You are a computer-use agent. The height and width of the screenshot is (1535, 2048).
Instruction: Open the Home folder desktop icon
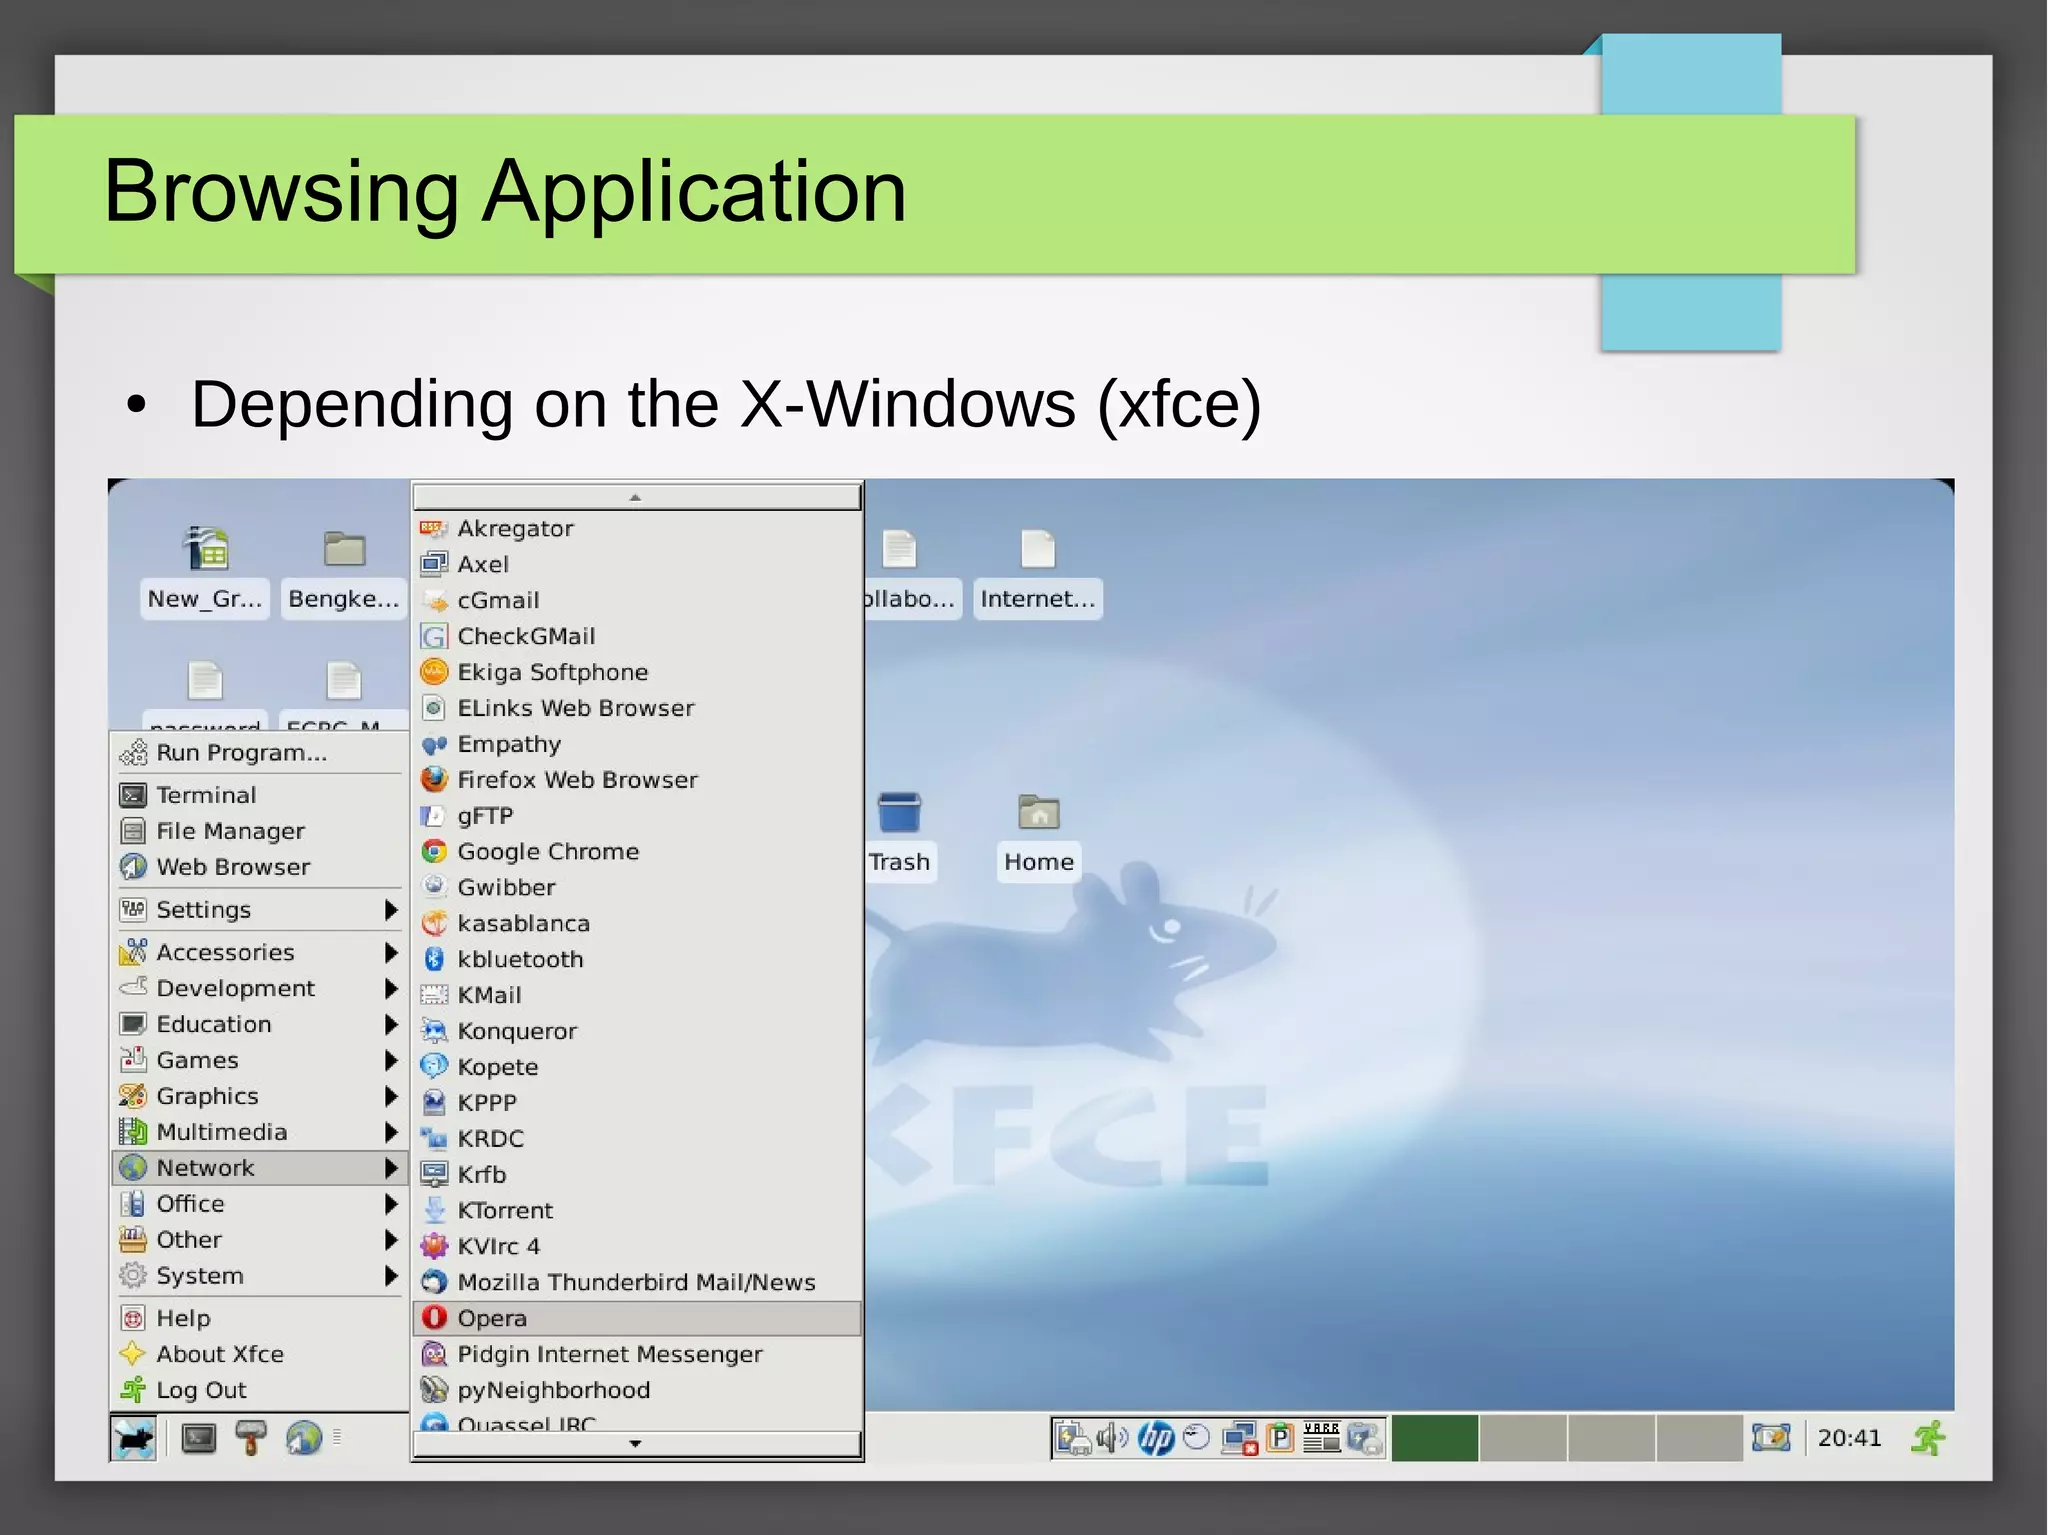click(1039, 834)
